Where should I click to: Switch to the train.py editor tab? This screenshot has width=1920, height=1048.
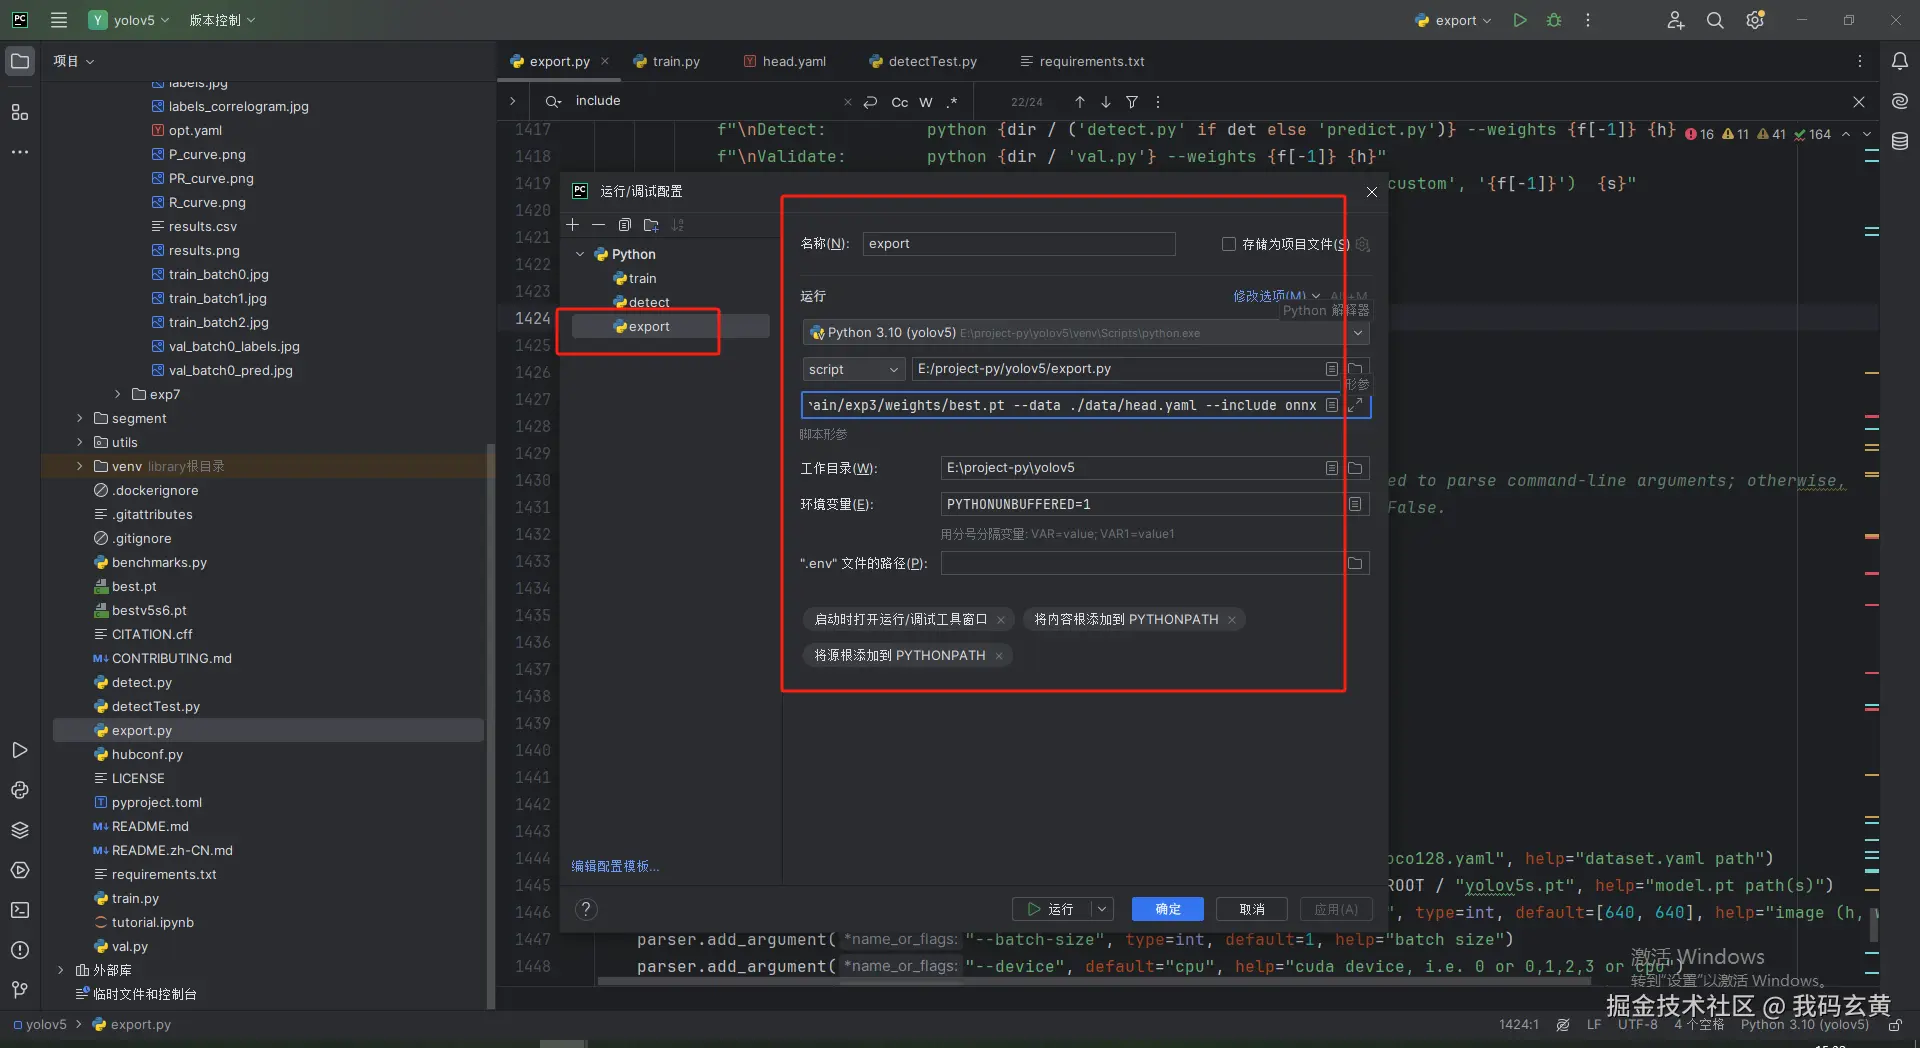tap(675, 61)
